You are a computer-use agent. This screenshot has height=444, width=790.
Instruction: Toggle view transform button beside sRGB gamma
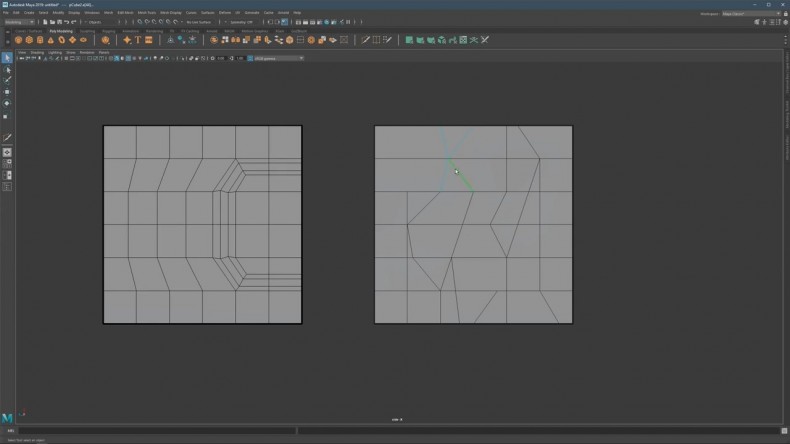250,58
